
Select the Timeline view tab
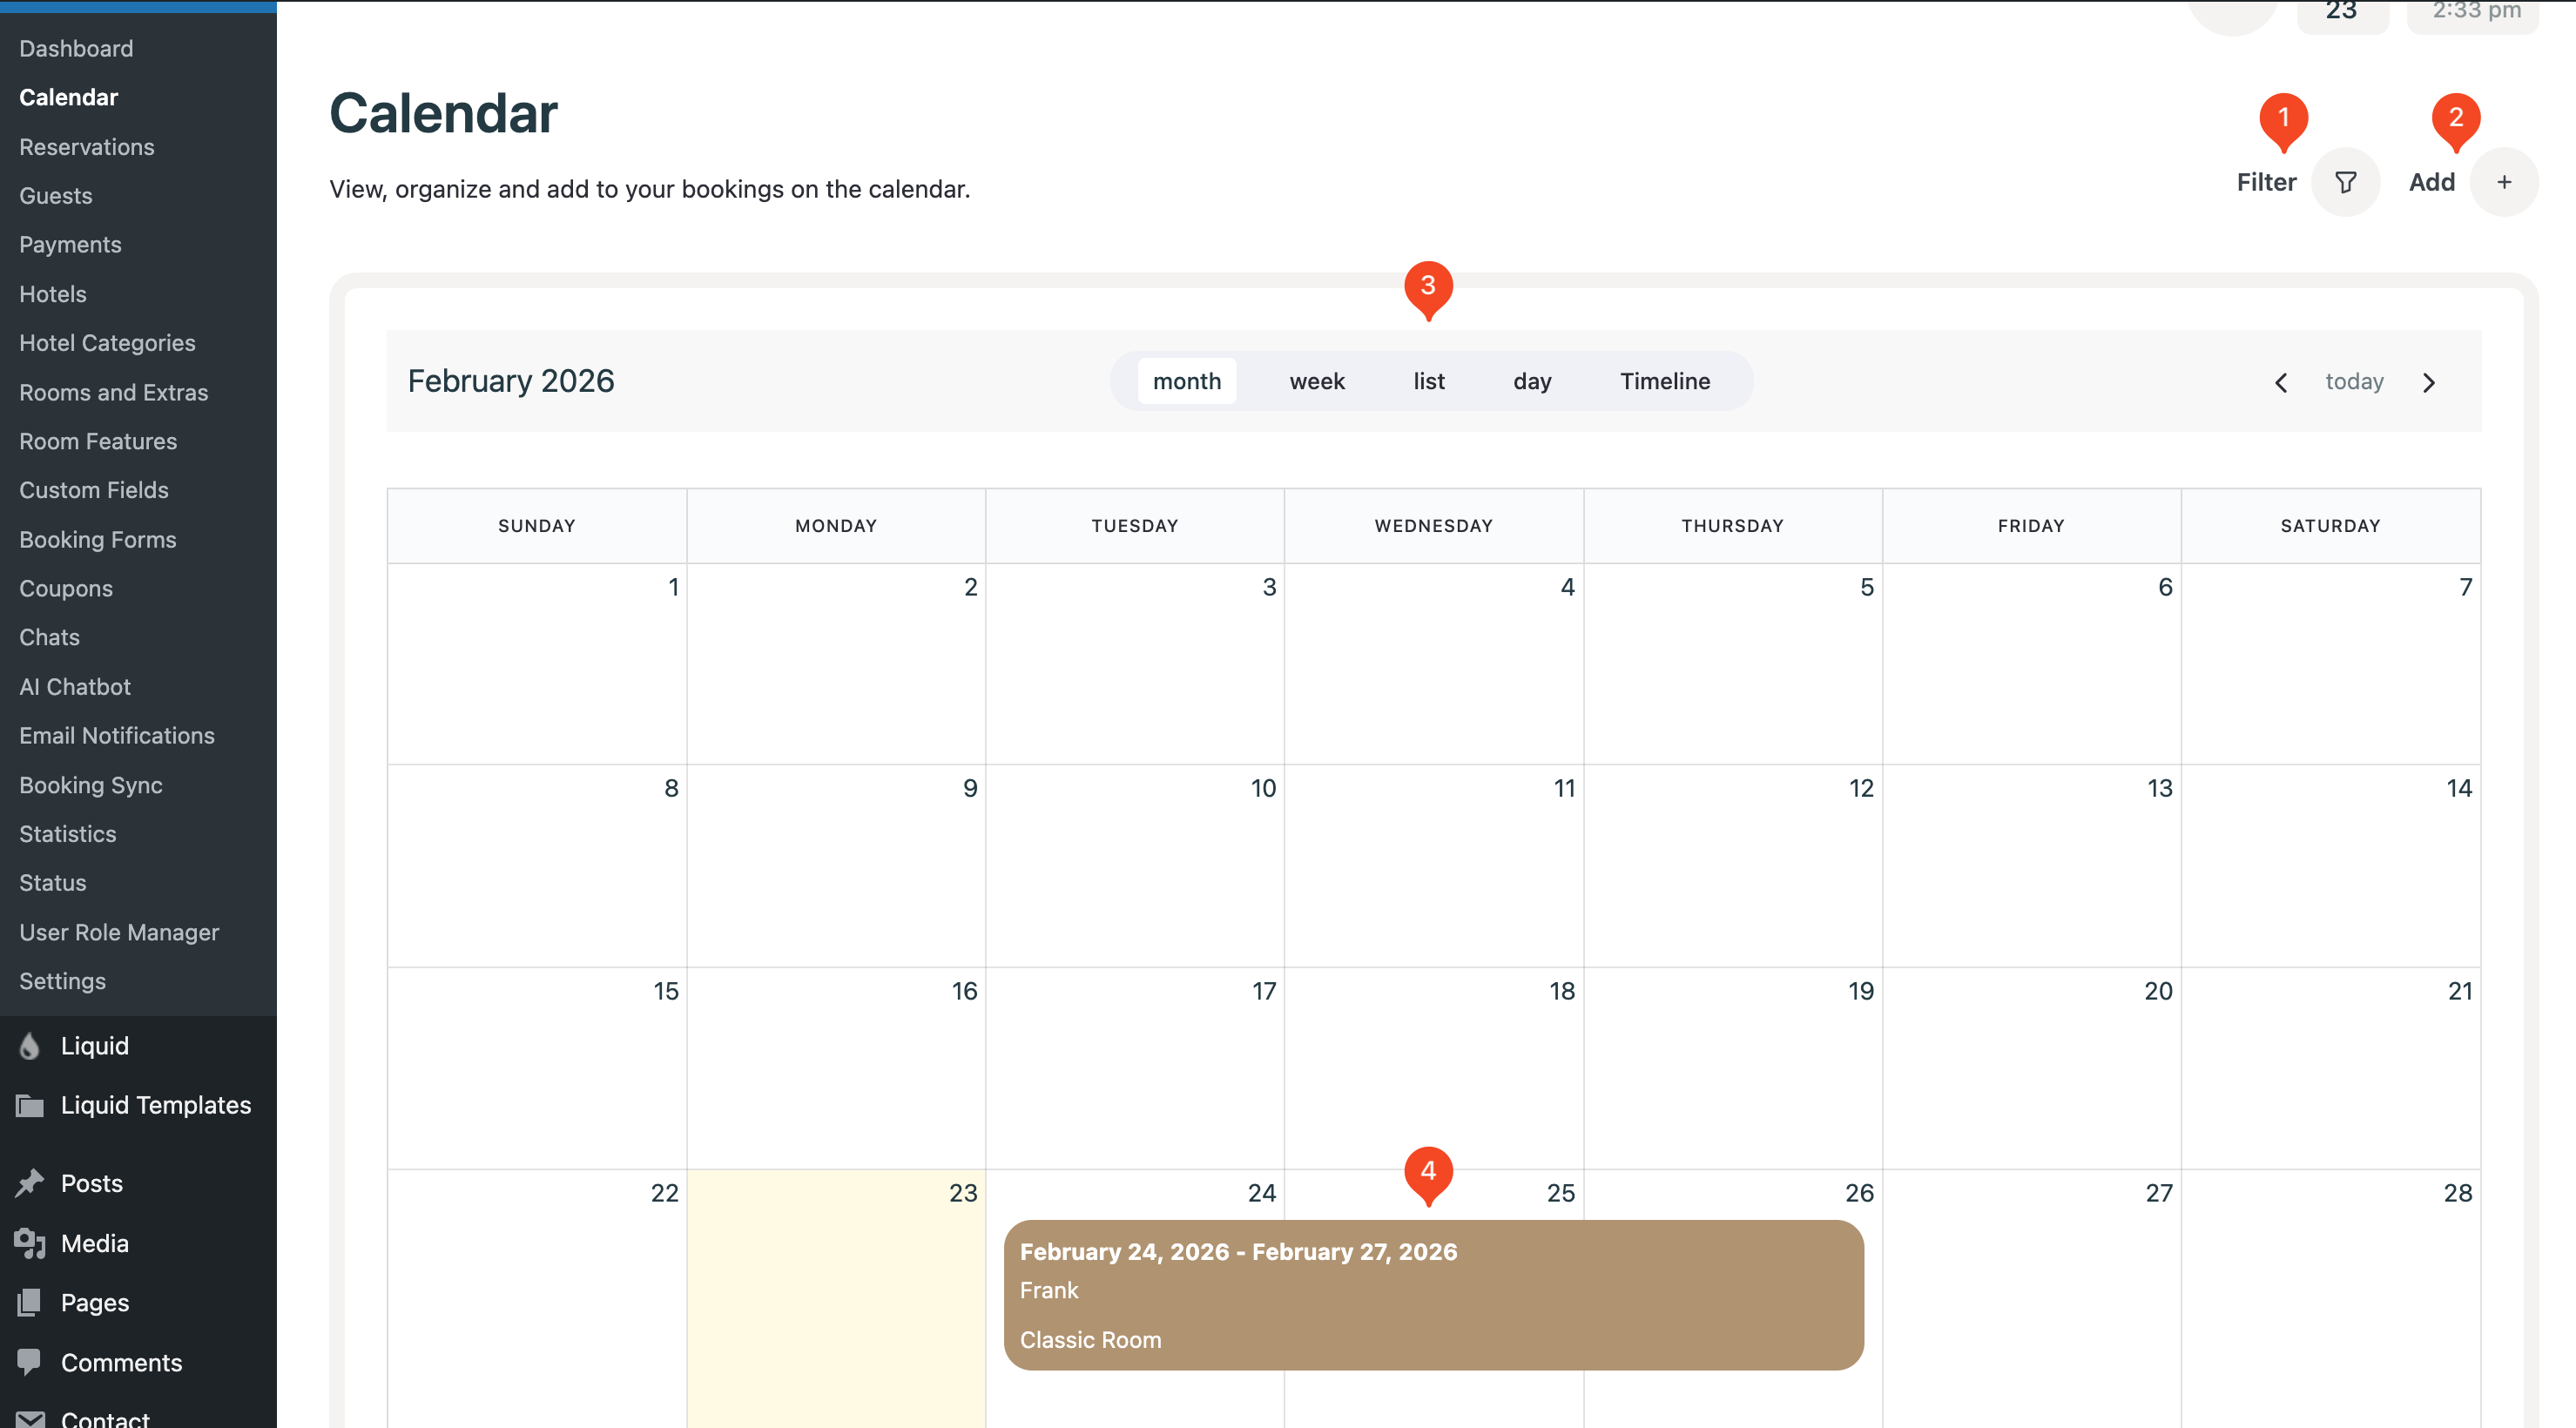[1664, 381]
